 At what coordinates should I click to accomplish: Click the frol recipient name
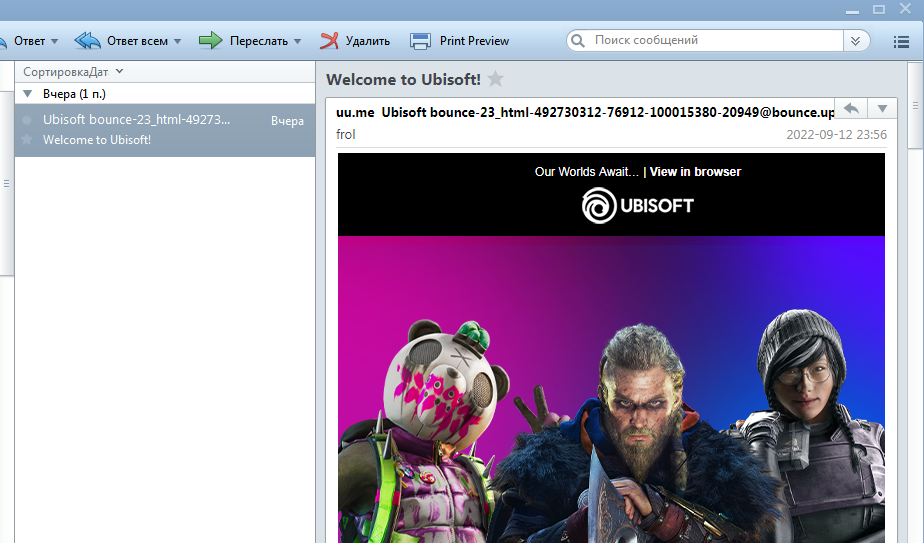(346, 134)
